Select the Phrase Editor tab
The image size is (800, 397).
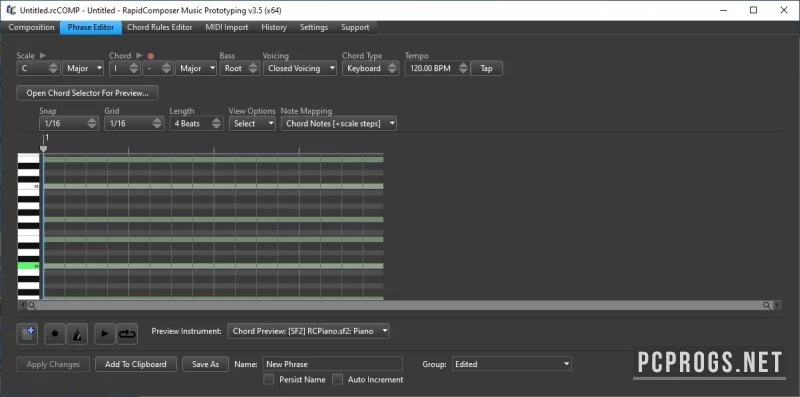coord(91,28)
